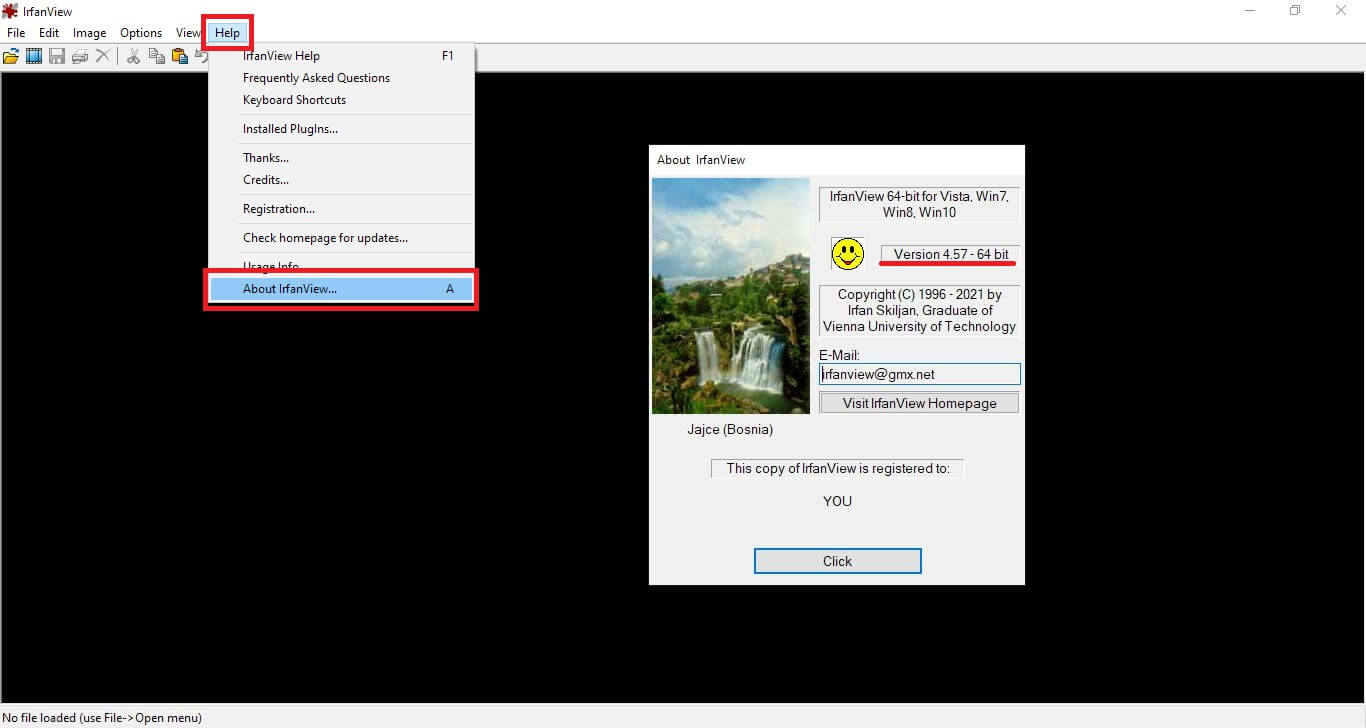Image resolution: width=1366 pixels, height=728 pixels.
Task: Minimize the IrfanView window
Action: coord(1250,11)
